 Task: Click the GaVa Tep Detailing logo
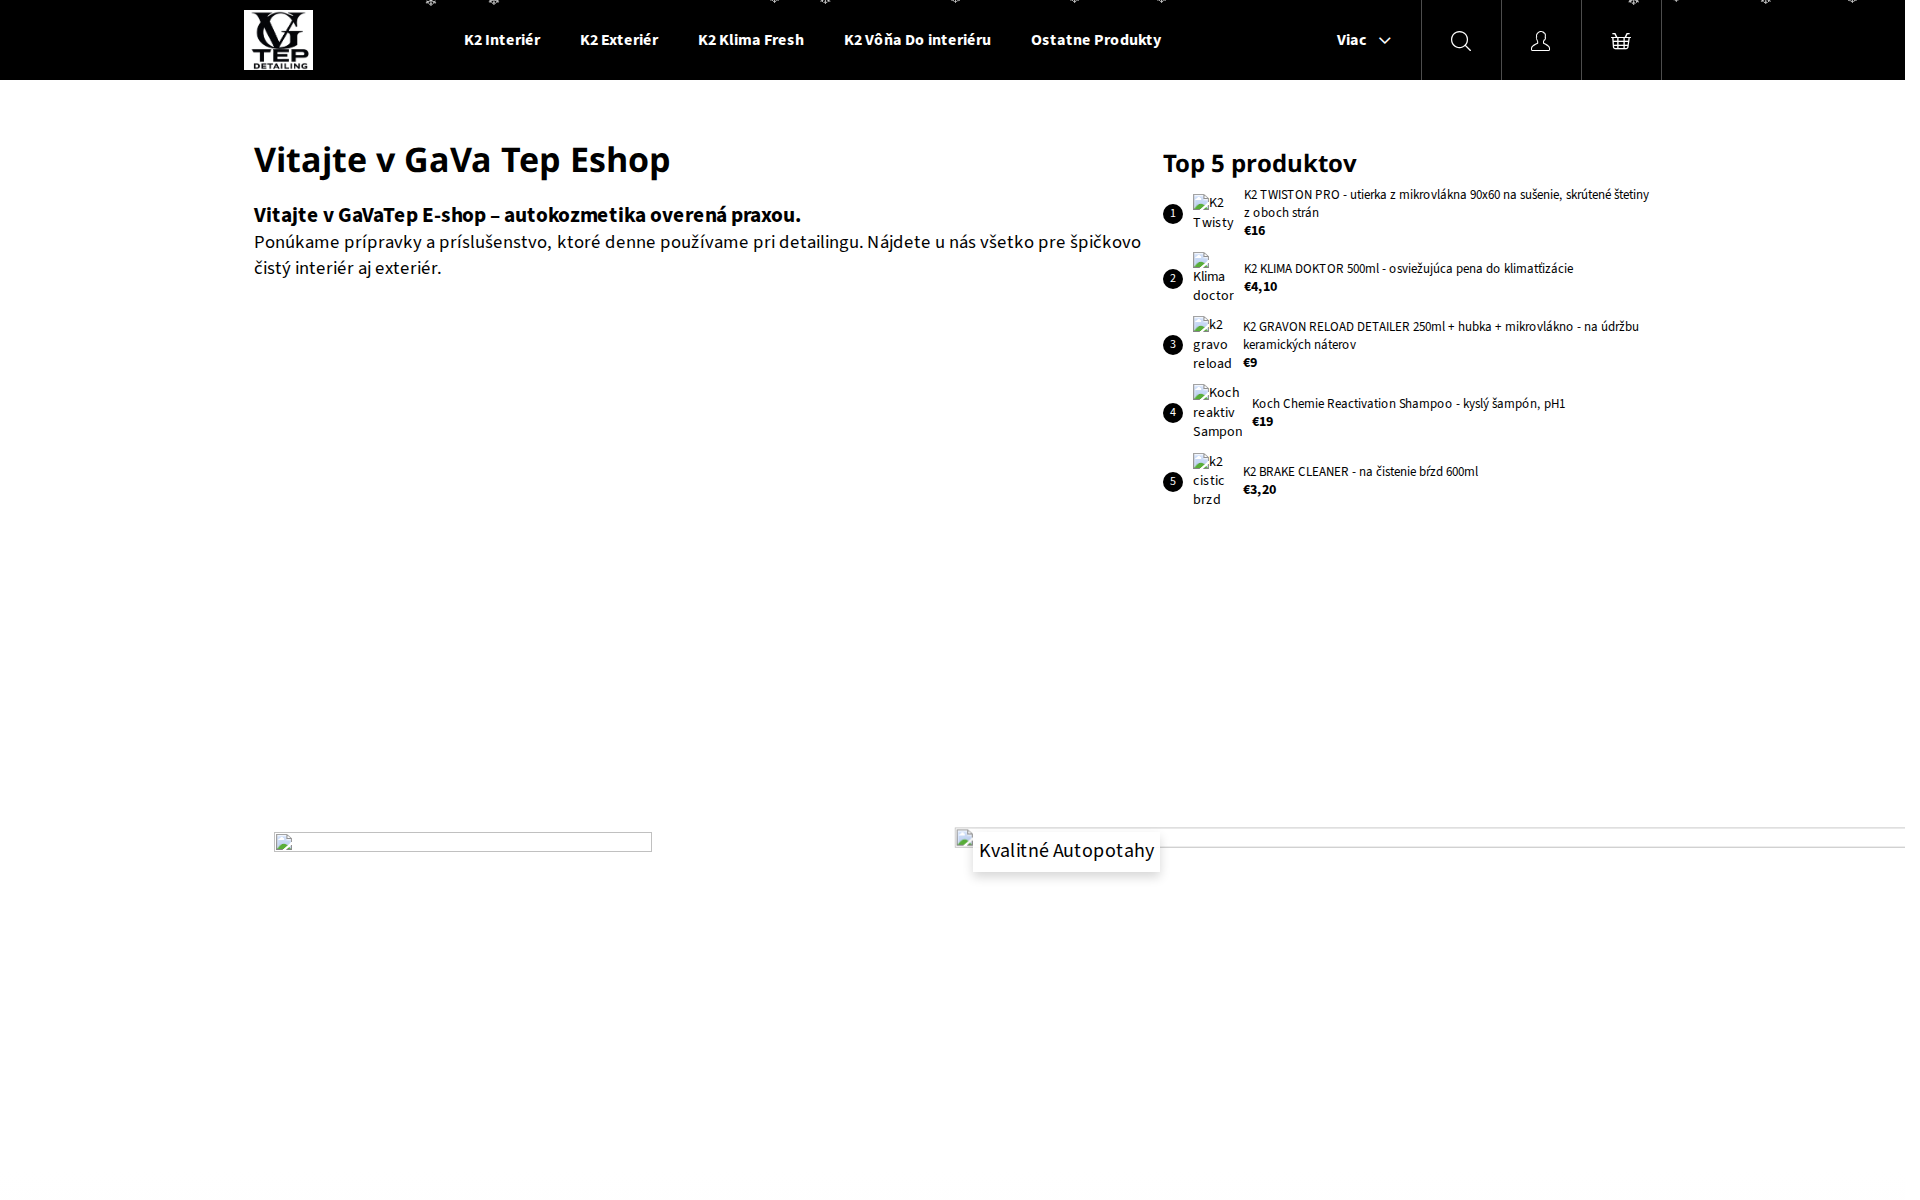(x=278, y=40)
